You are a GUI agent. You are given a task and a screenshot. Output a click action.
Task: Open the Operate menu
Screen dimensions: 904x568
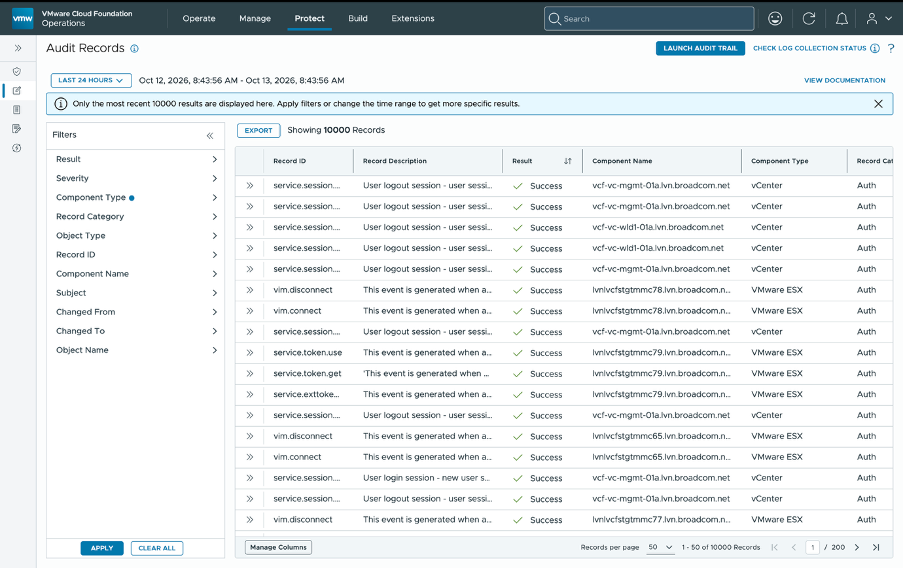point(199,18)
